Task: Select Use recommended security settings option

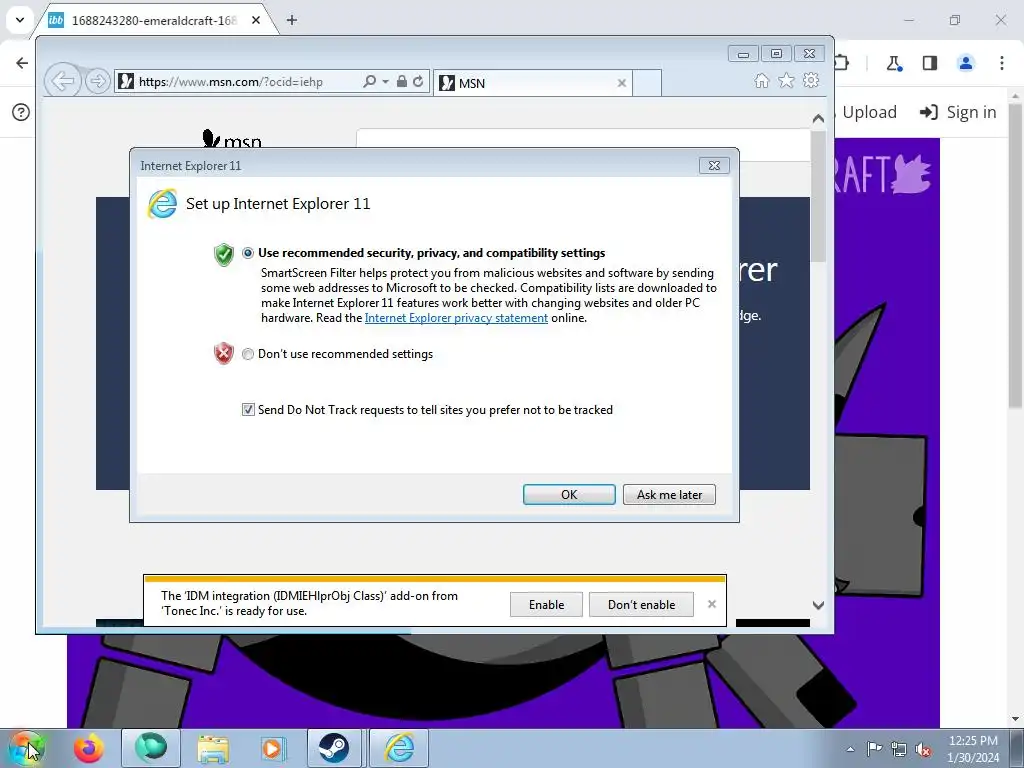Action: pyautogui.click(x=248, y=253)
